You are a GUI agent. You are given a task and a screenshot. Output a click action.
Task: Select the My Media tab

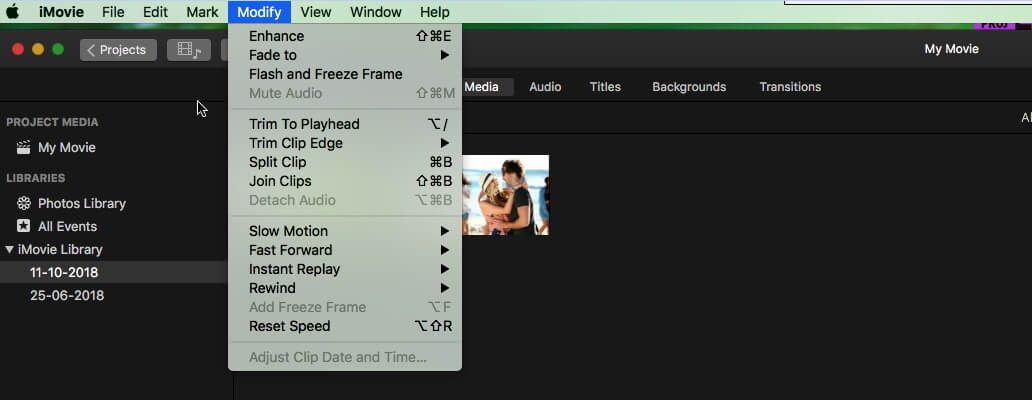tap(487, 87)
